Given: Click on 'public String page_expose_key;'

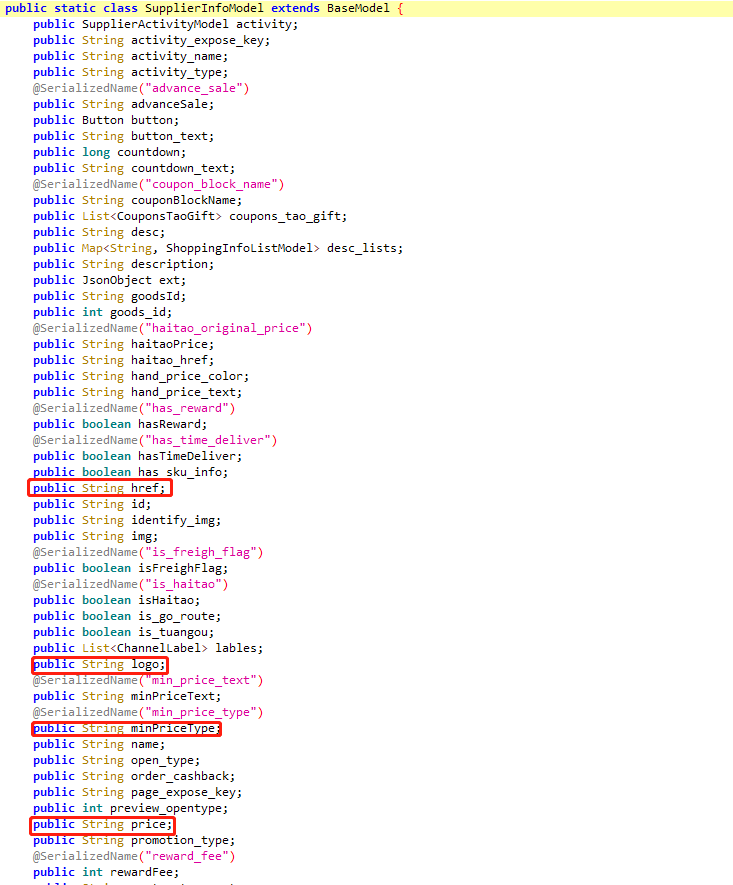Looking at the screenshot, I should (137, 792).
